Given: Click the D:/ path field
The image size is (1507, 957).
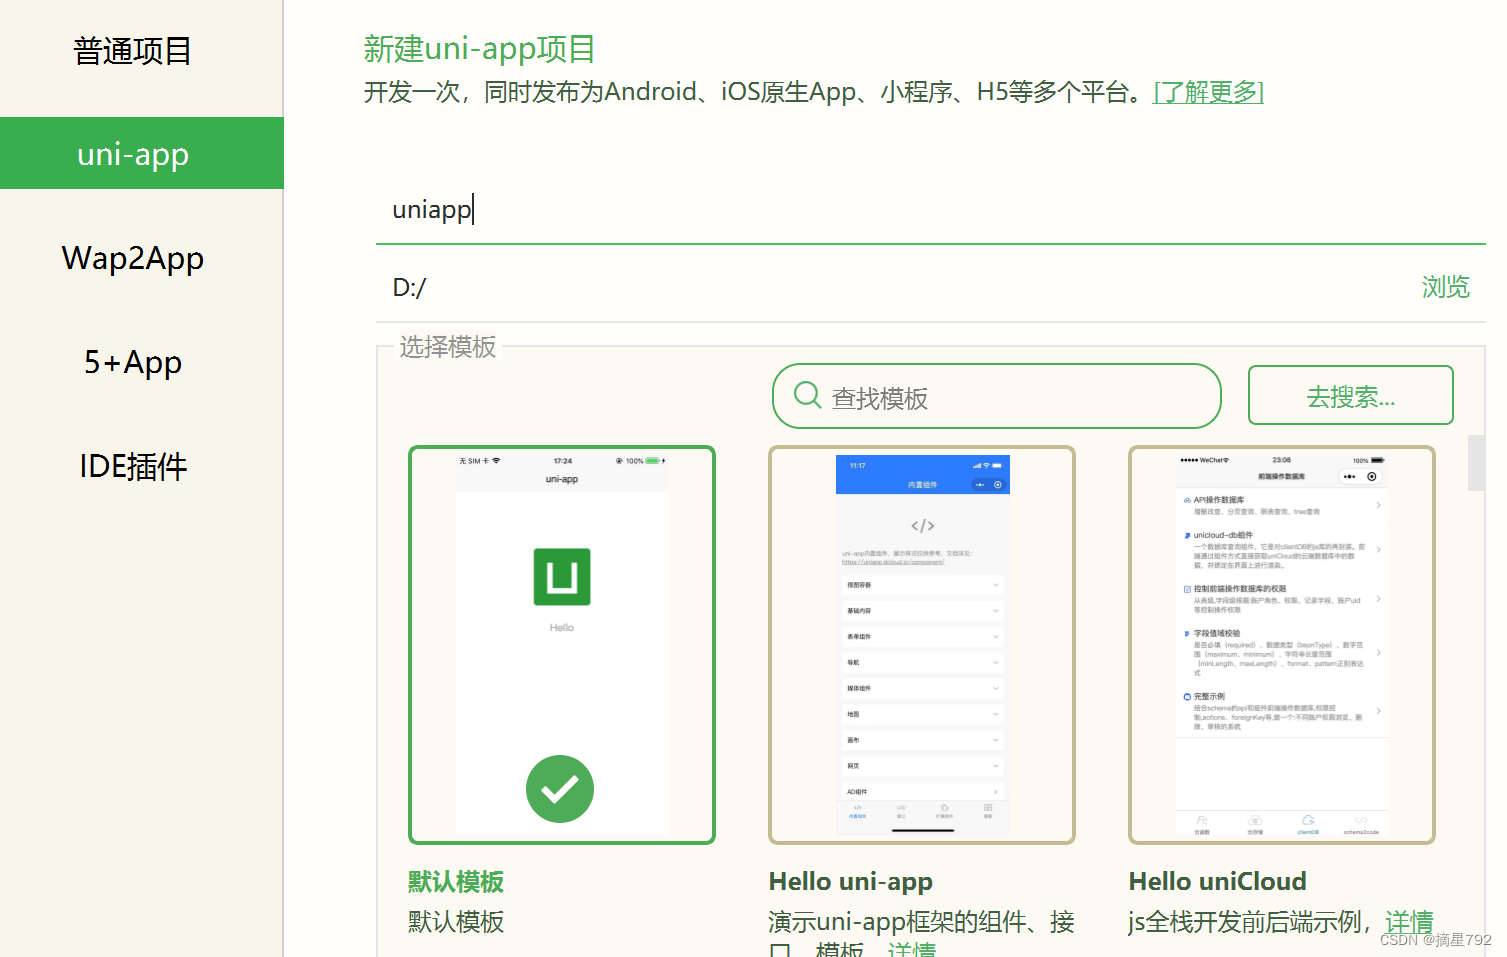Looking at the screenshot, I should (x=700, y=287).
